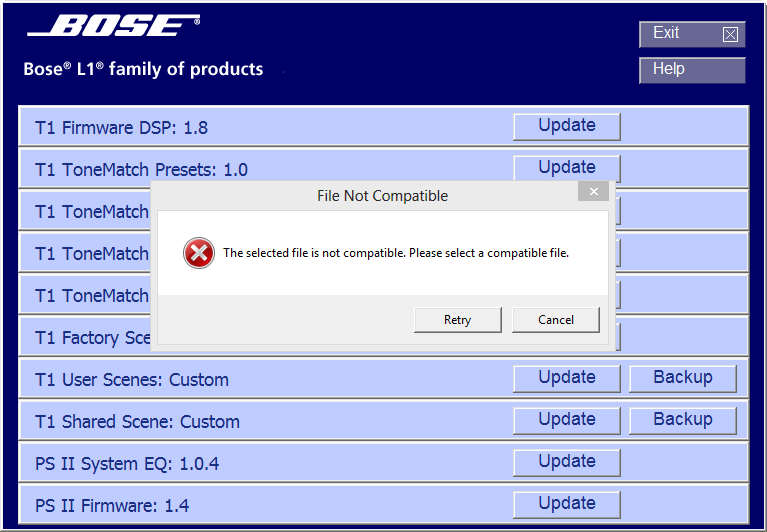Backup the T1 Shared Scene

pyautogui.click(x=683, y=420)
